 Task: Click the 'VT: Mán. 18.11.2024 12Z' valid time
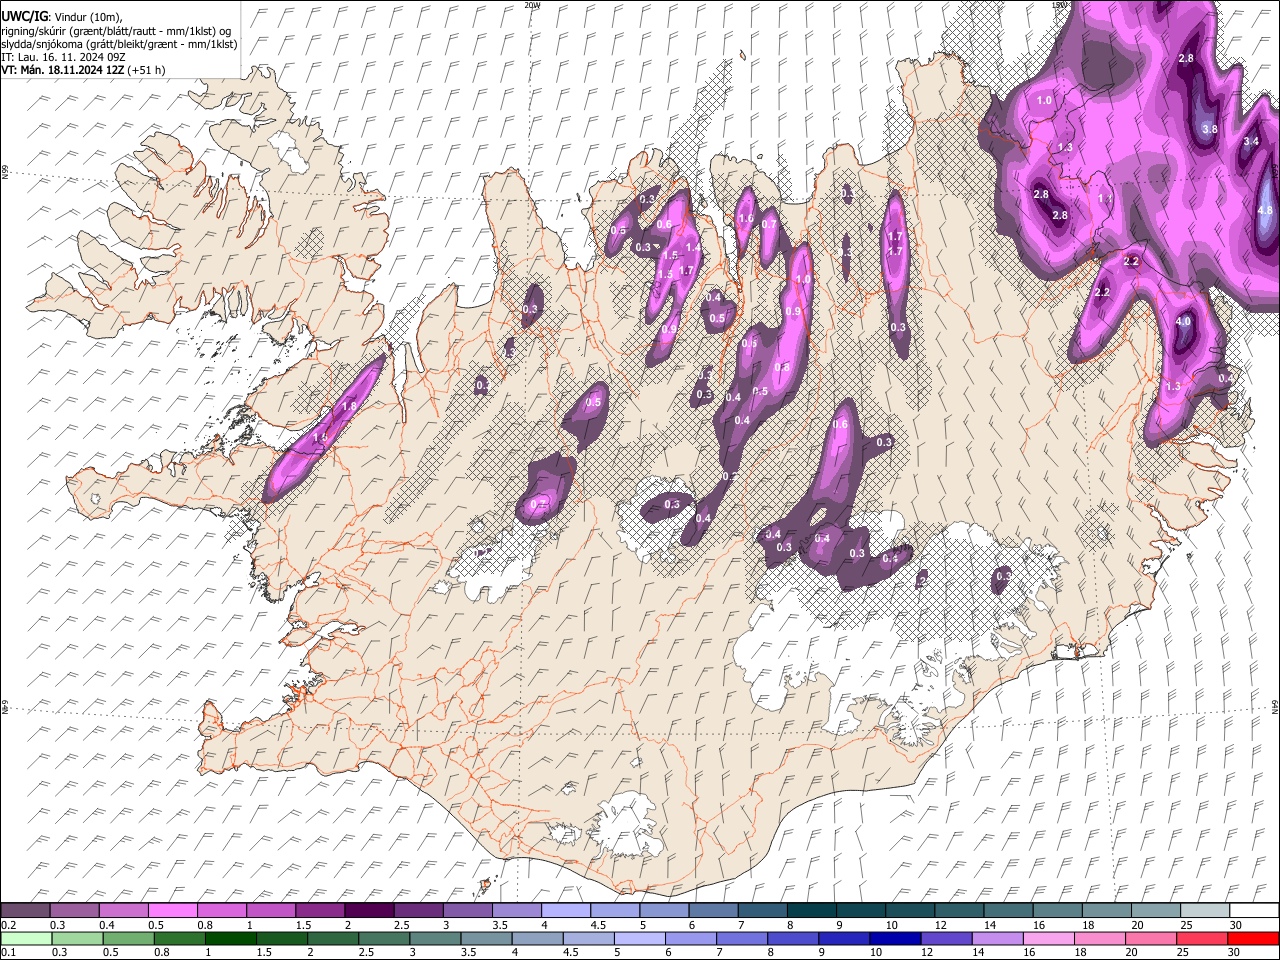click(x=62, y=70)
